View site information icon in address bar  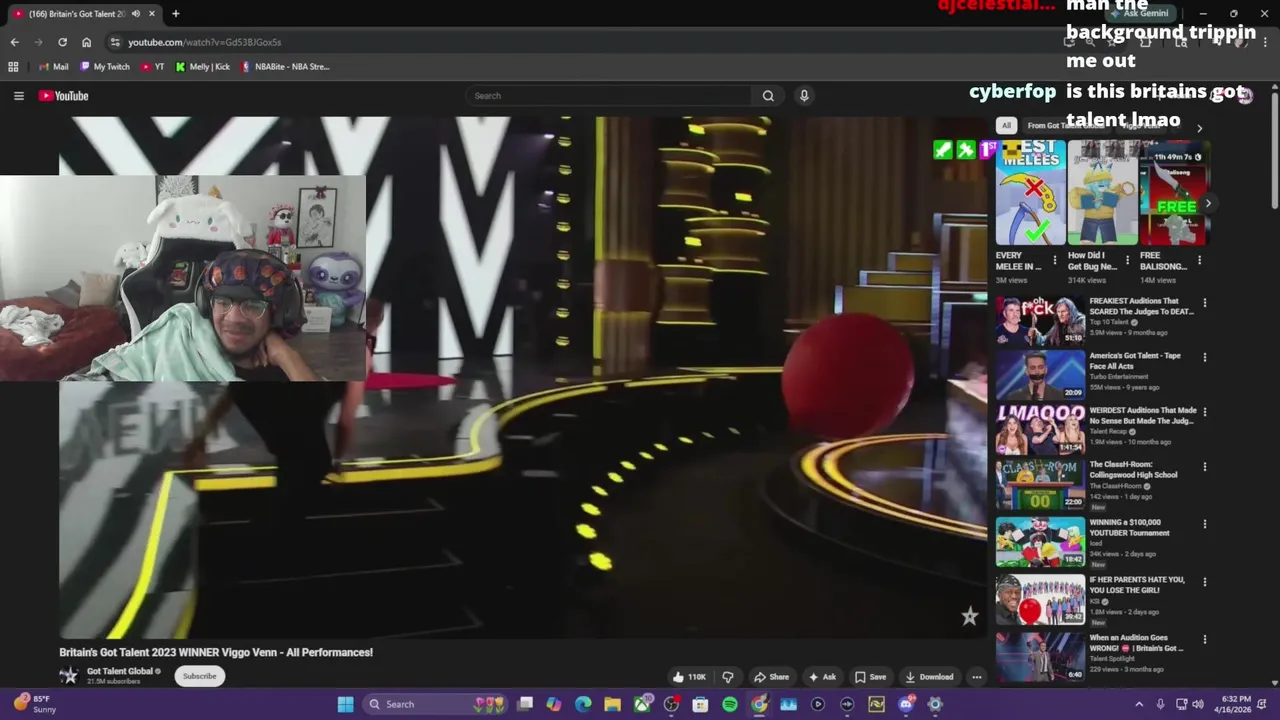(115, 42)
